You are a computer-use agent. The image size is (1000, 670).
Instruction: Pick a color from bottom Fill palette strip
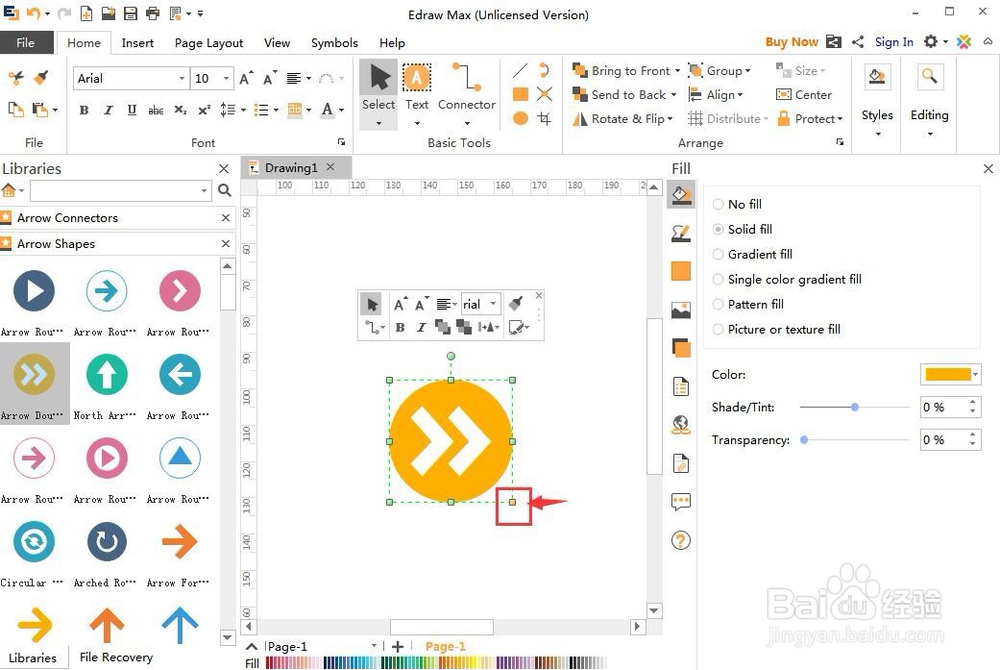436,663
